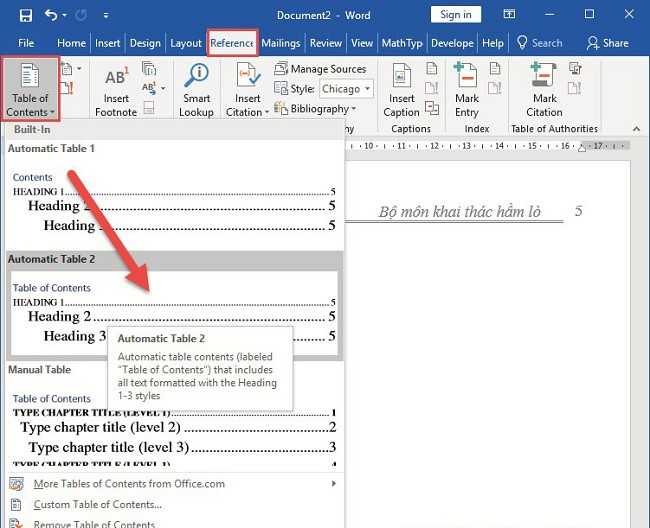
Task: Click the right indent marker on ruler
Action: click(582, 147)
